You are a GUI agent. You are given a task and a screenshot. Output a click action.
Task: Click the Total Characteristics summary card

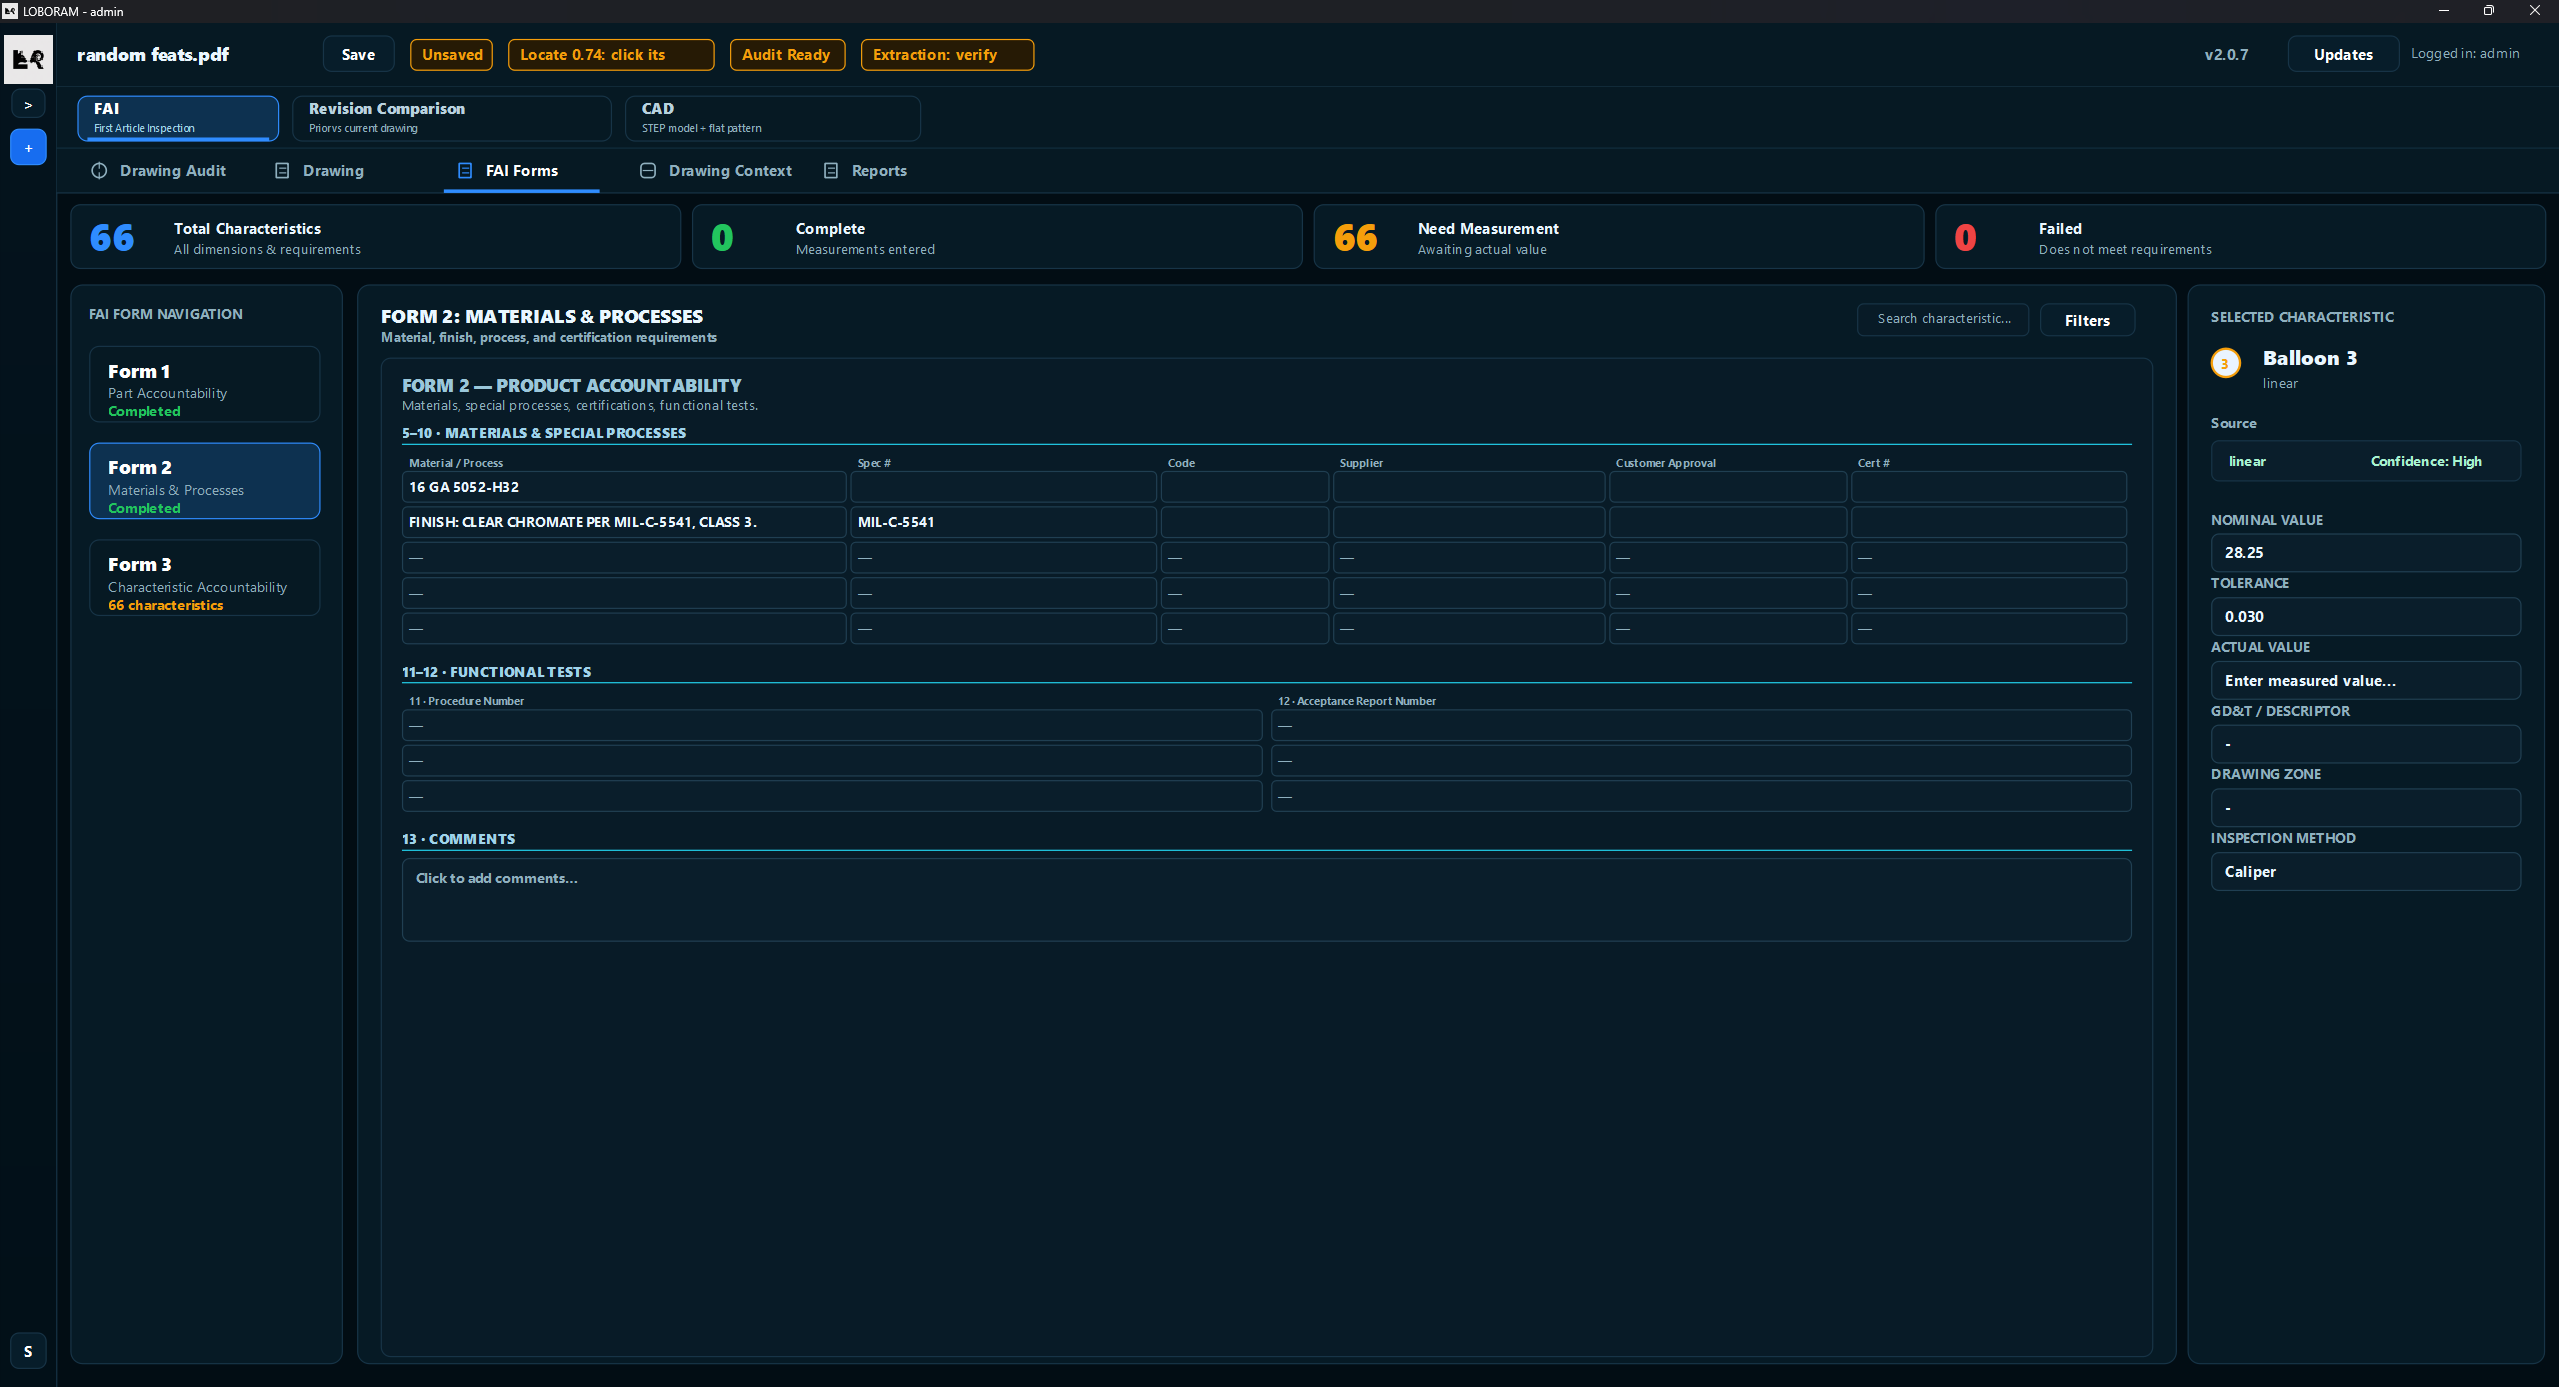[x=376, y=238]
